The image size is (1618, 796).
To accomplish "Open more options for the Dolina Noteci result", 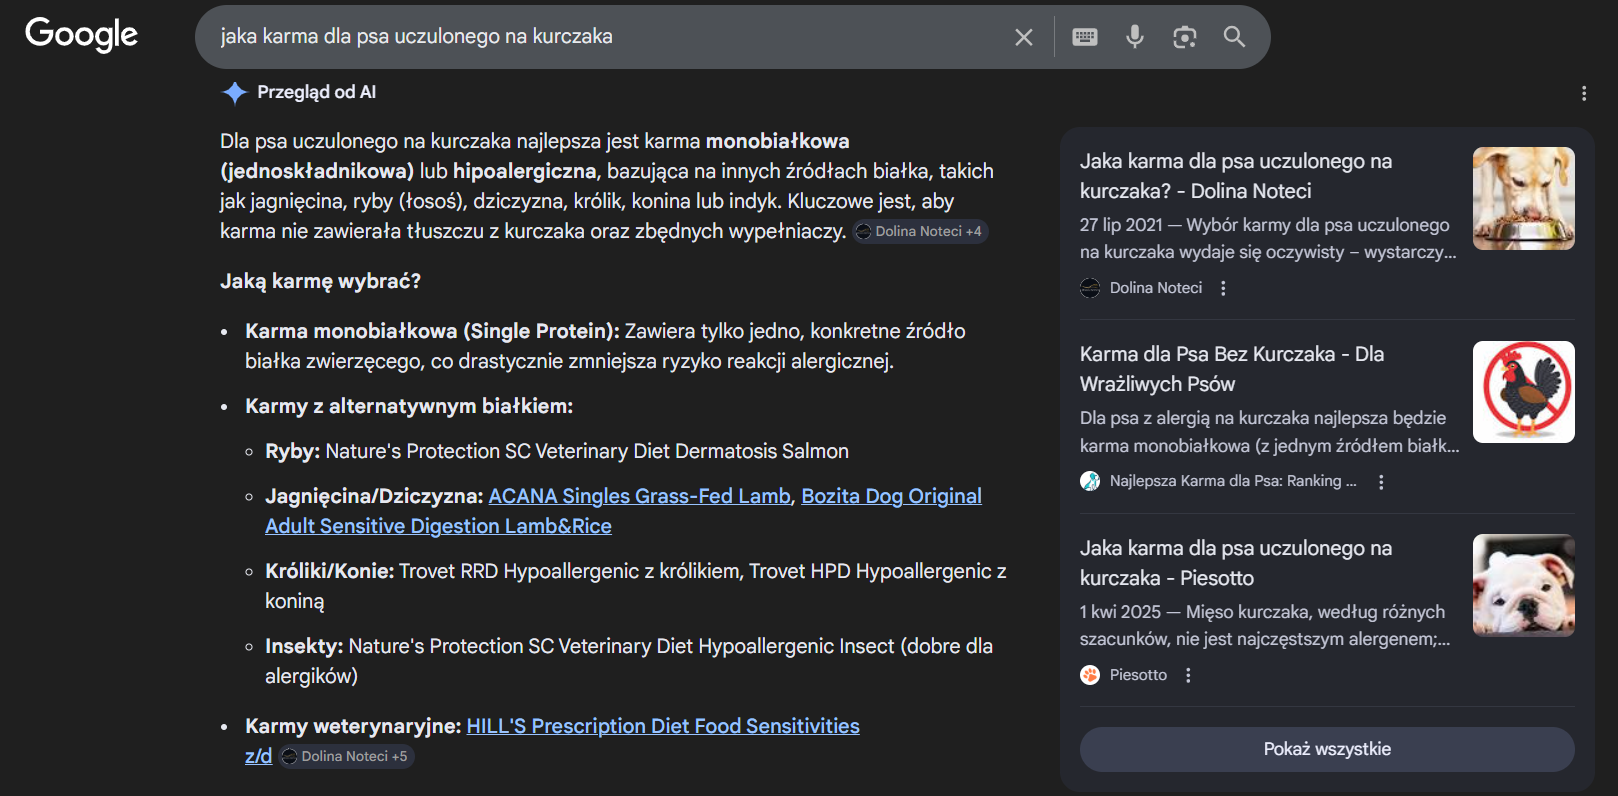I will pos(1223,288).
